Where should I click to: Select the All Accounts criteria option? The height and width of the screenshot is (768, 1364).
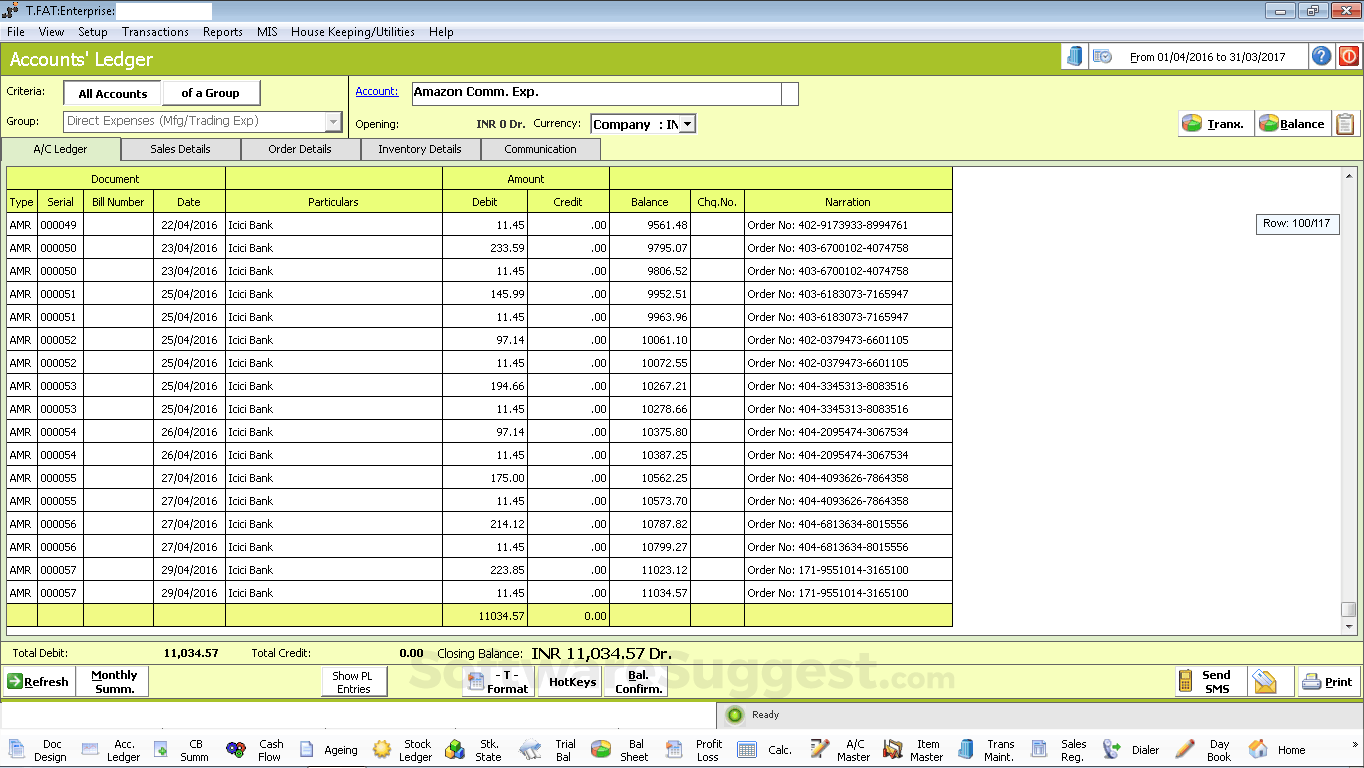[112, 93]
